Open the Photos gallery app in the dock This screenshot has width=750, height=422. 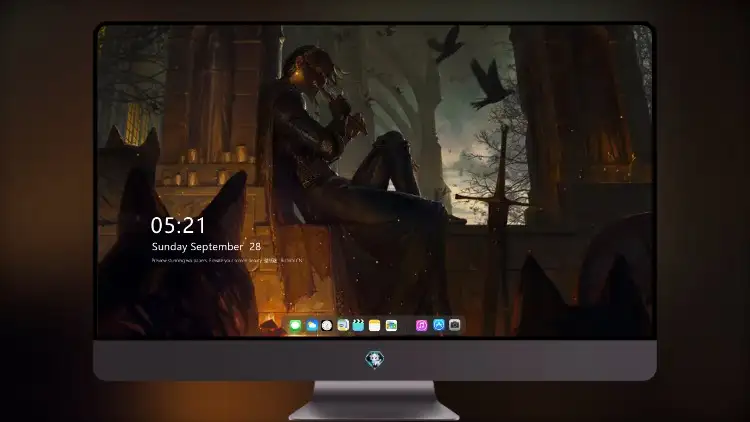click(391, 325)
